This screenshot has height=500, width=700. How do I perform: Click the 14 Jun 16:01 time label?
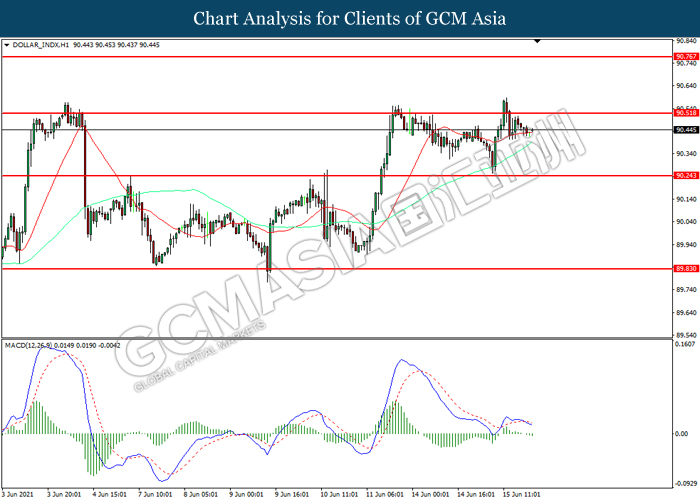click(x=476, y=495)
